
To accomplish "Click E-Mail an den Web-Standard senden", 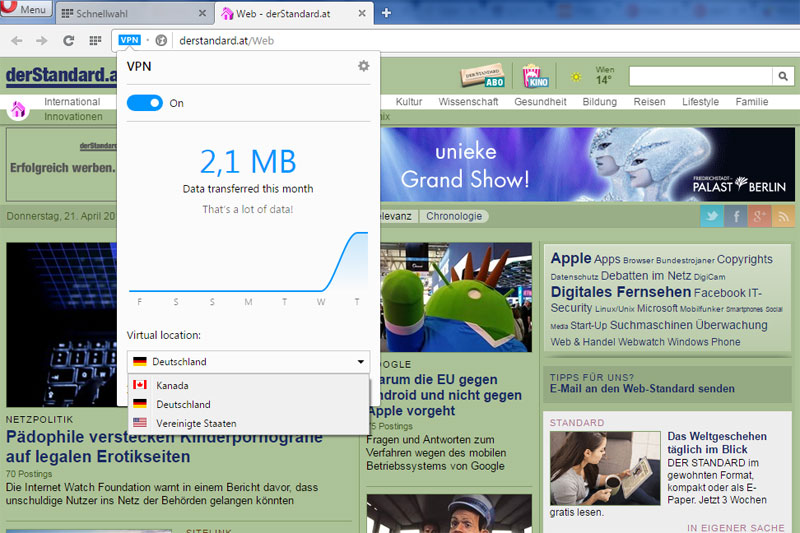I will (642, 389).
